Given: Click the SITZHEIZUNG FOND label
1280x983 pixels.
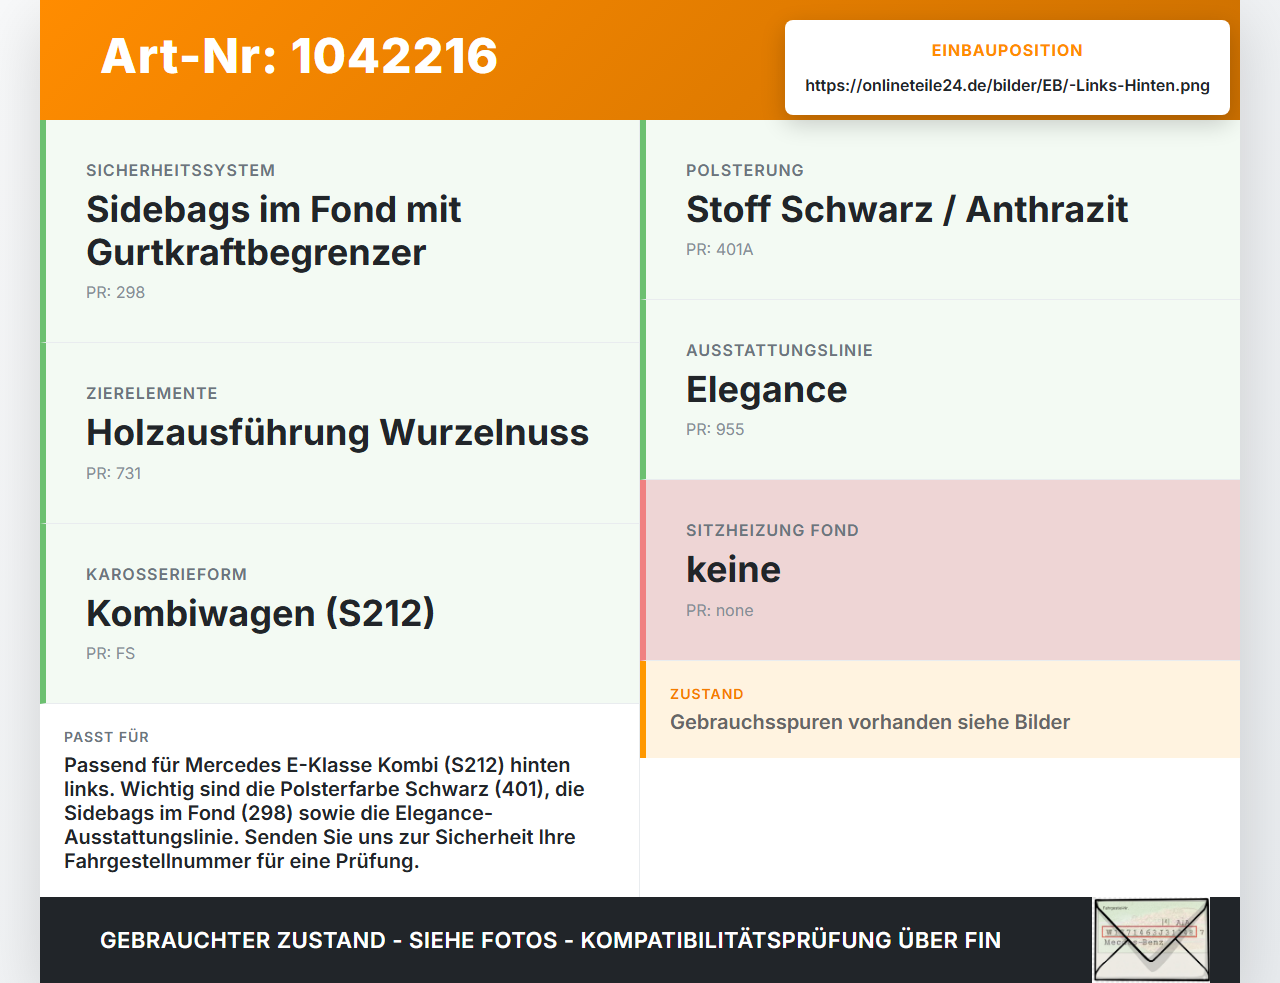Looking at the screenshot, I should pos(772,530).
